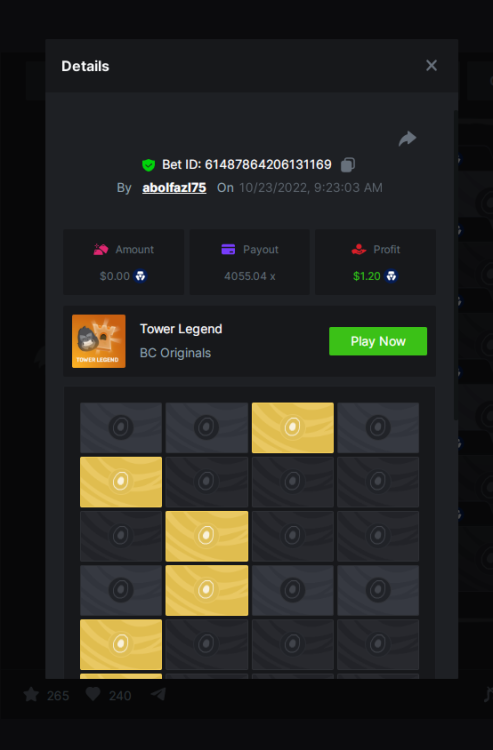
Task: Click the Tower Legend title text
Action: [x=181, y=329]
